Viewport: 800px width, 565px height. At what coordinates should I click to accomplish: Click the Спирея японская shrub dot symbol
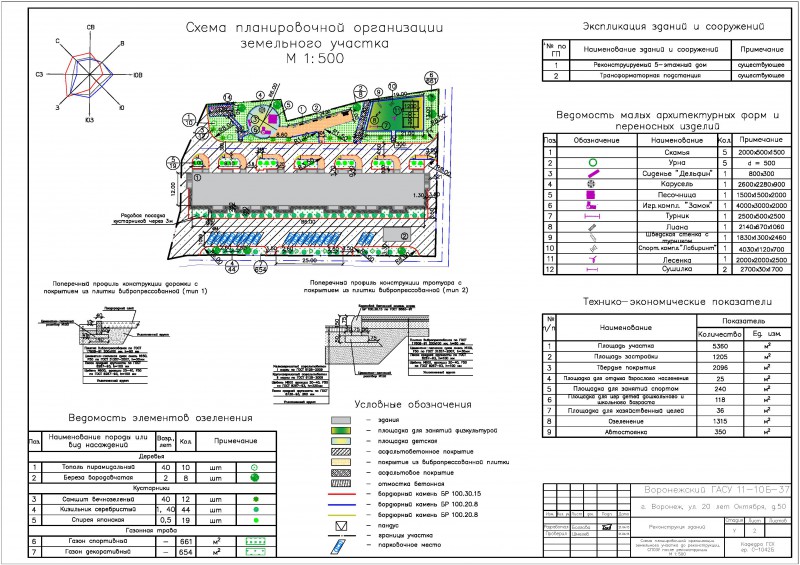click(256, 520)
